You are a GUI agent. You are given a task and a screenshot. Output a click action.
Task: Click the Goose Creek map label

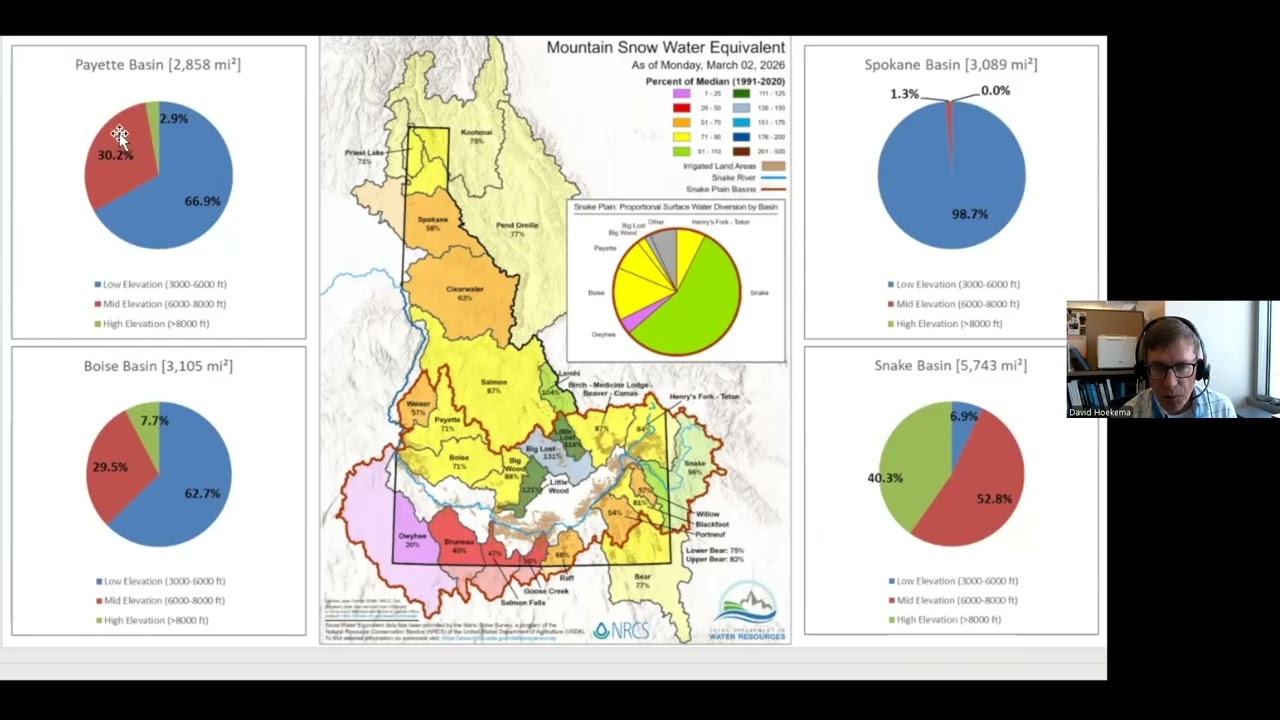tap(547, 591)
